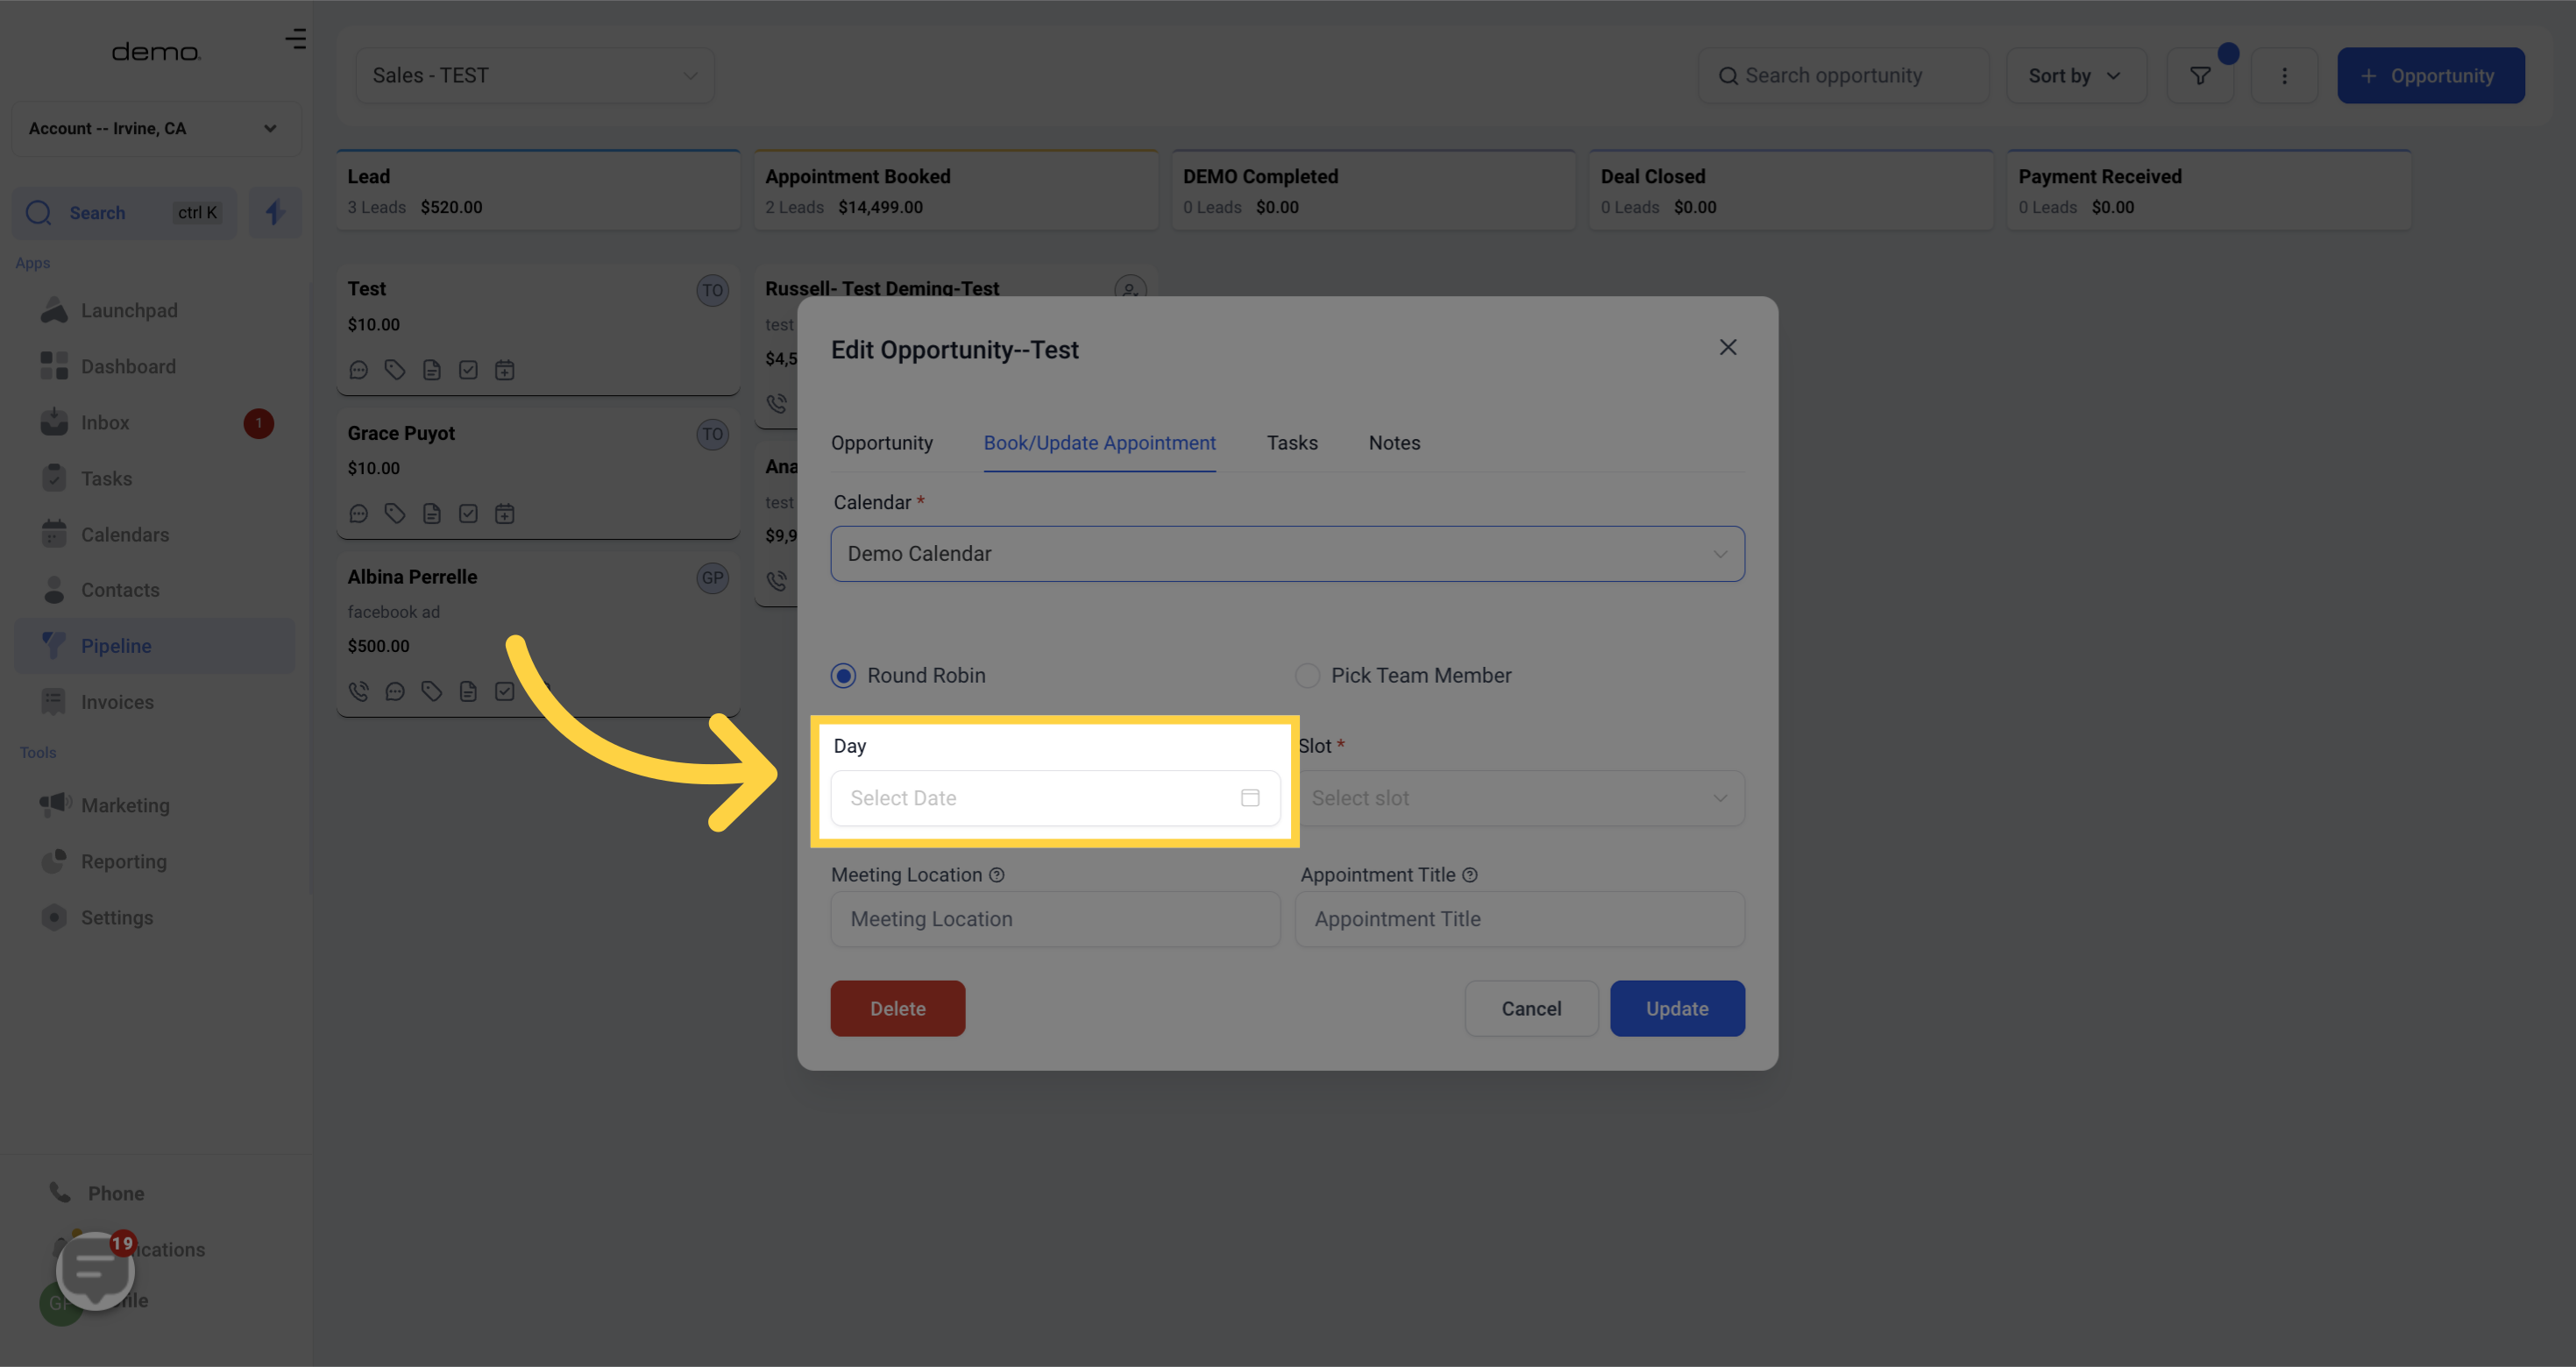Open Sort by dropdown
The width and height of the screenshot is (2576, 1367).
(2075, 76)
